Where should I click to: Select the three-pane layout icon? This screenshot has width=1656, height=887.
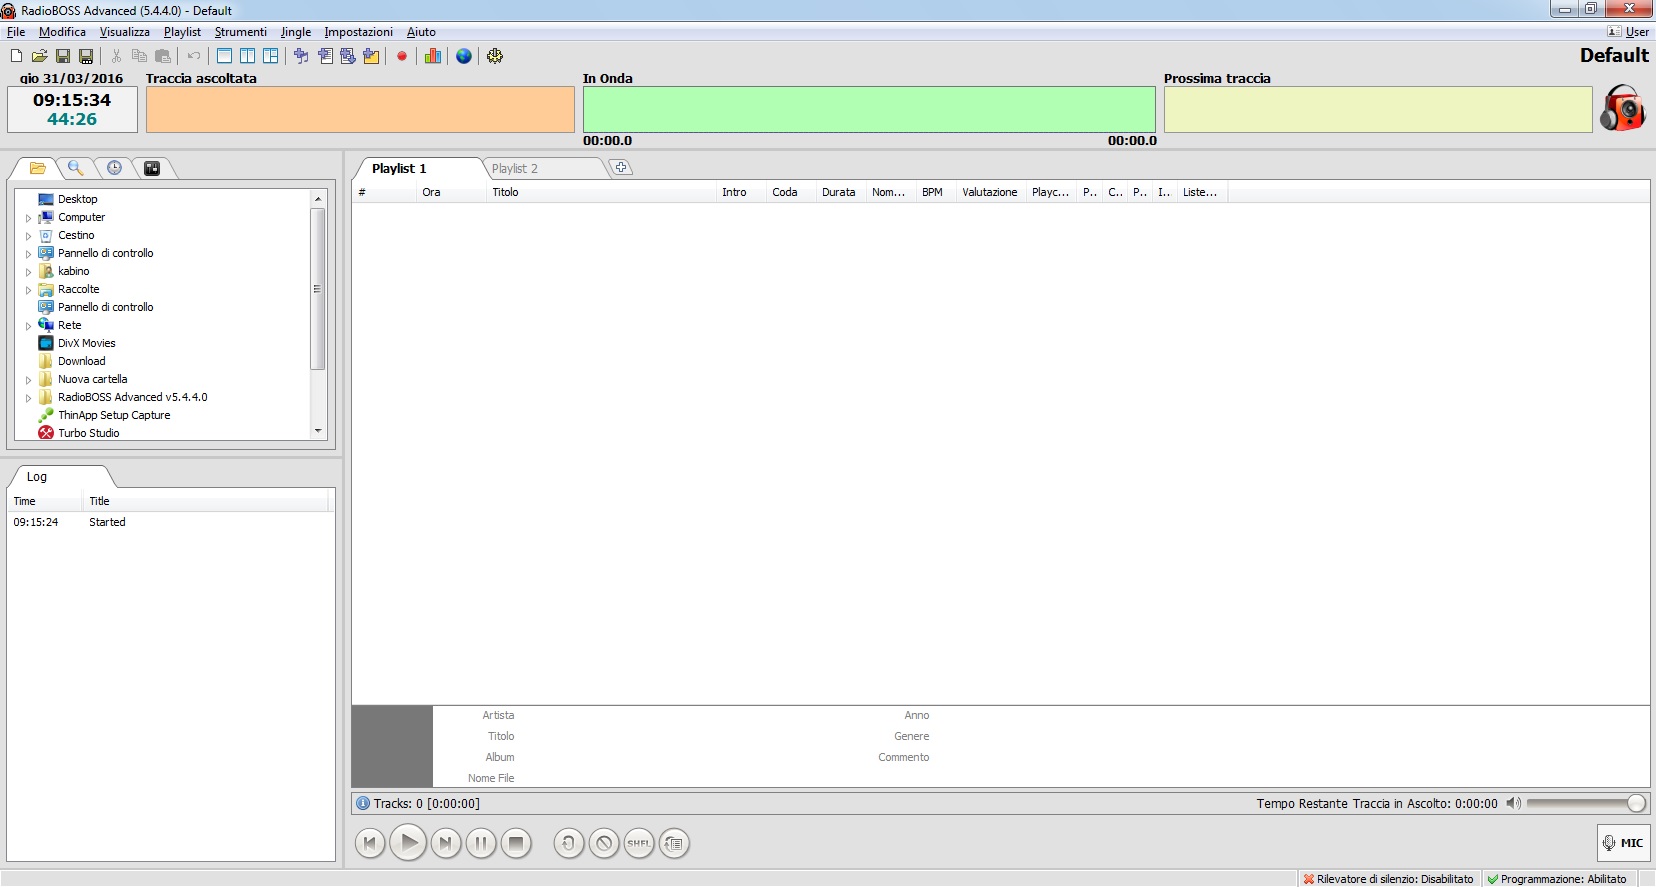tap(270, 56)
